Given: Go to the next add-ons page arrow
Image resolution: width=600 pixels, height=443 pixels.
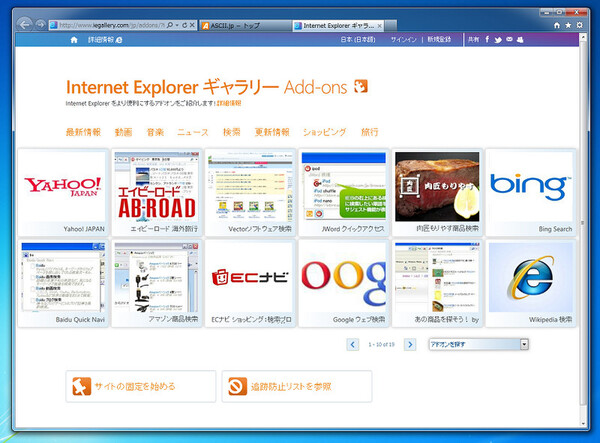Looking at the screenshot, I should (x=410, y=345).
